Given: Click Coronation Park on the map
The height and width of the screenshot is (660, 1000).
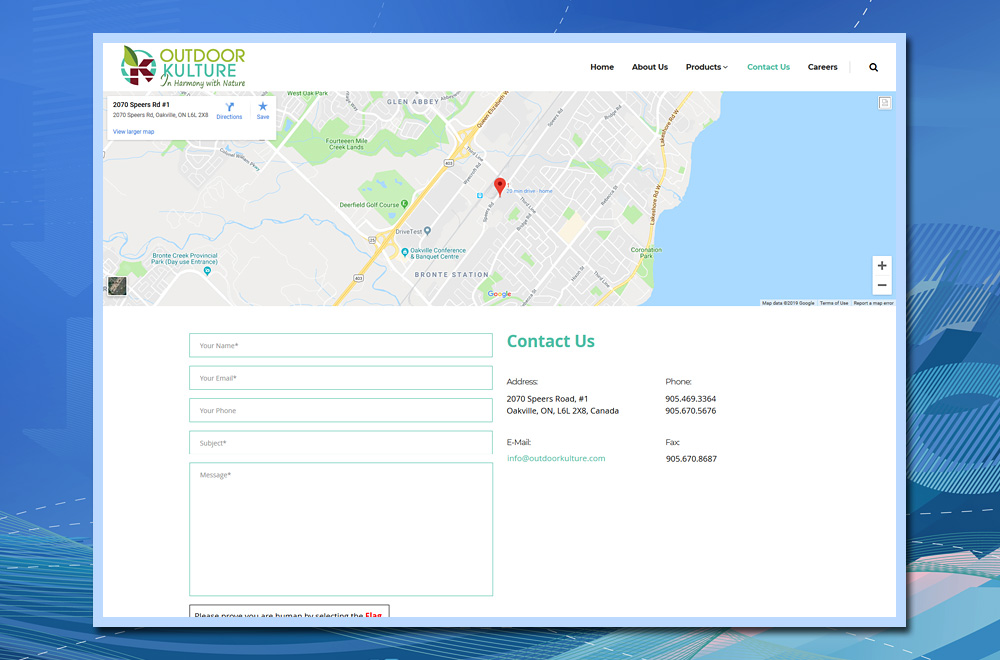Looking at the screenshot, I should 646,253.
